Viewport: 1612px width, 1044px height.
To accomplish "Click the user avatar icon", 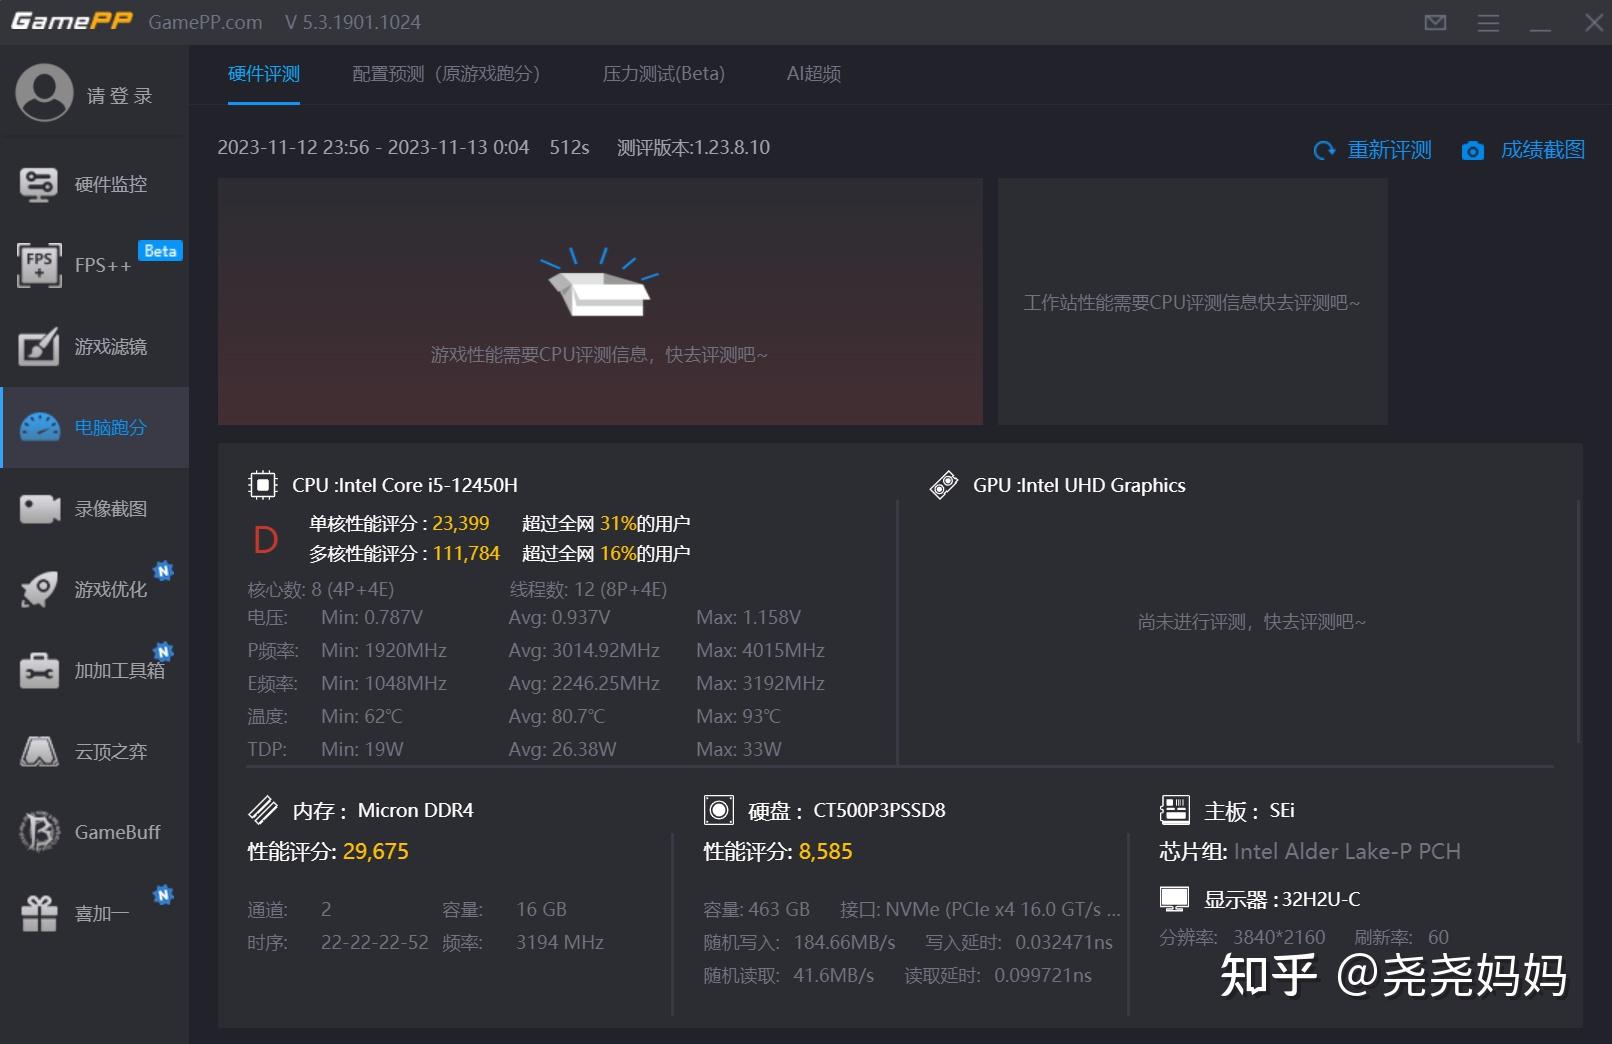I will coord(44,93).
